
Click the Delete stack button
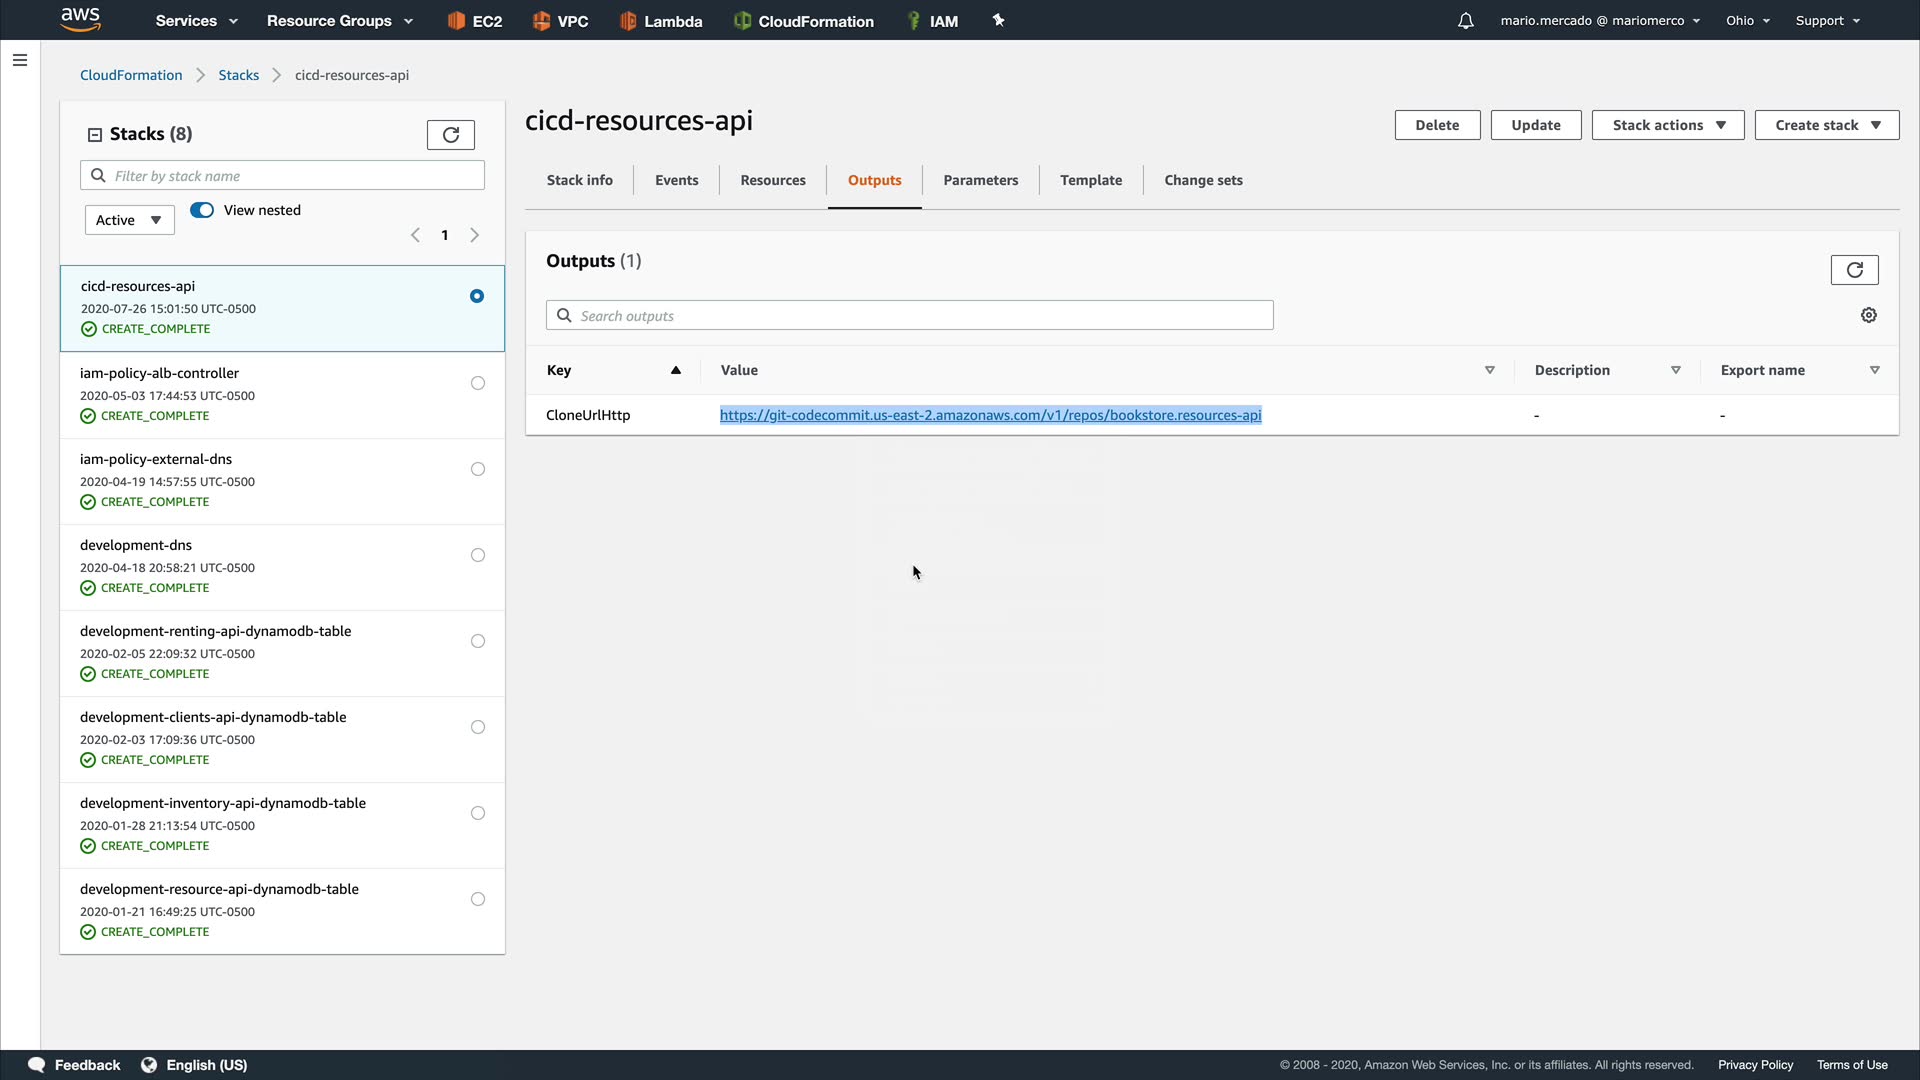pyautogui.click(x=1436, y=125)
